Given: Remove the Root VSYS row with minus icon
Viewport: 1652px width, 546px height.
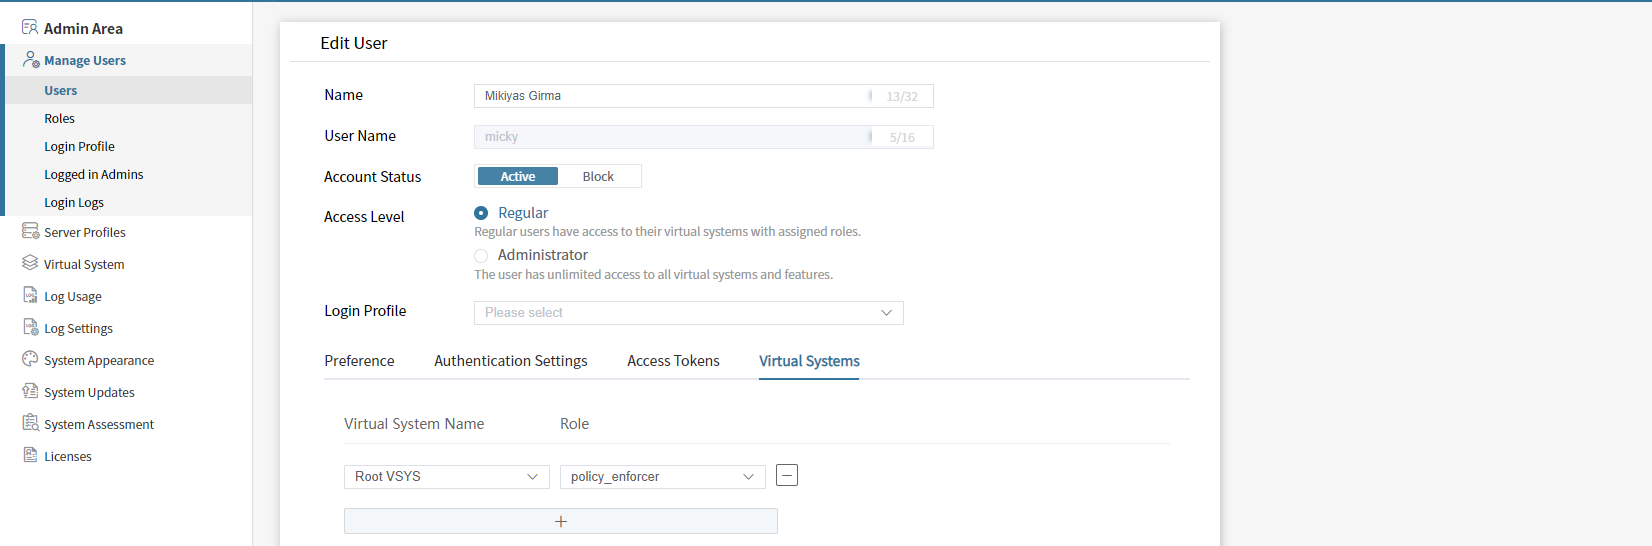Looking at the screenshot, I should [787, 476].
